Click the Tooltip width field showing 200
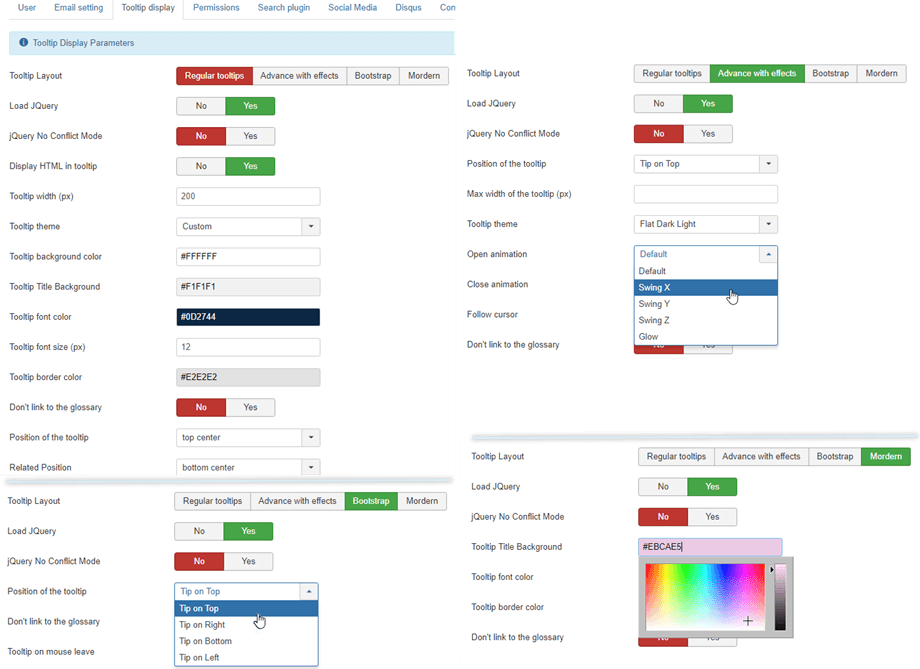Screen dimensions: 920x669 [x=248, y=196]
